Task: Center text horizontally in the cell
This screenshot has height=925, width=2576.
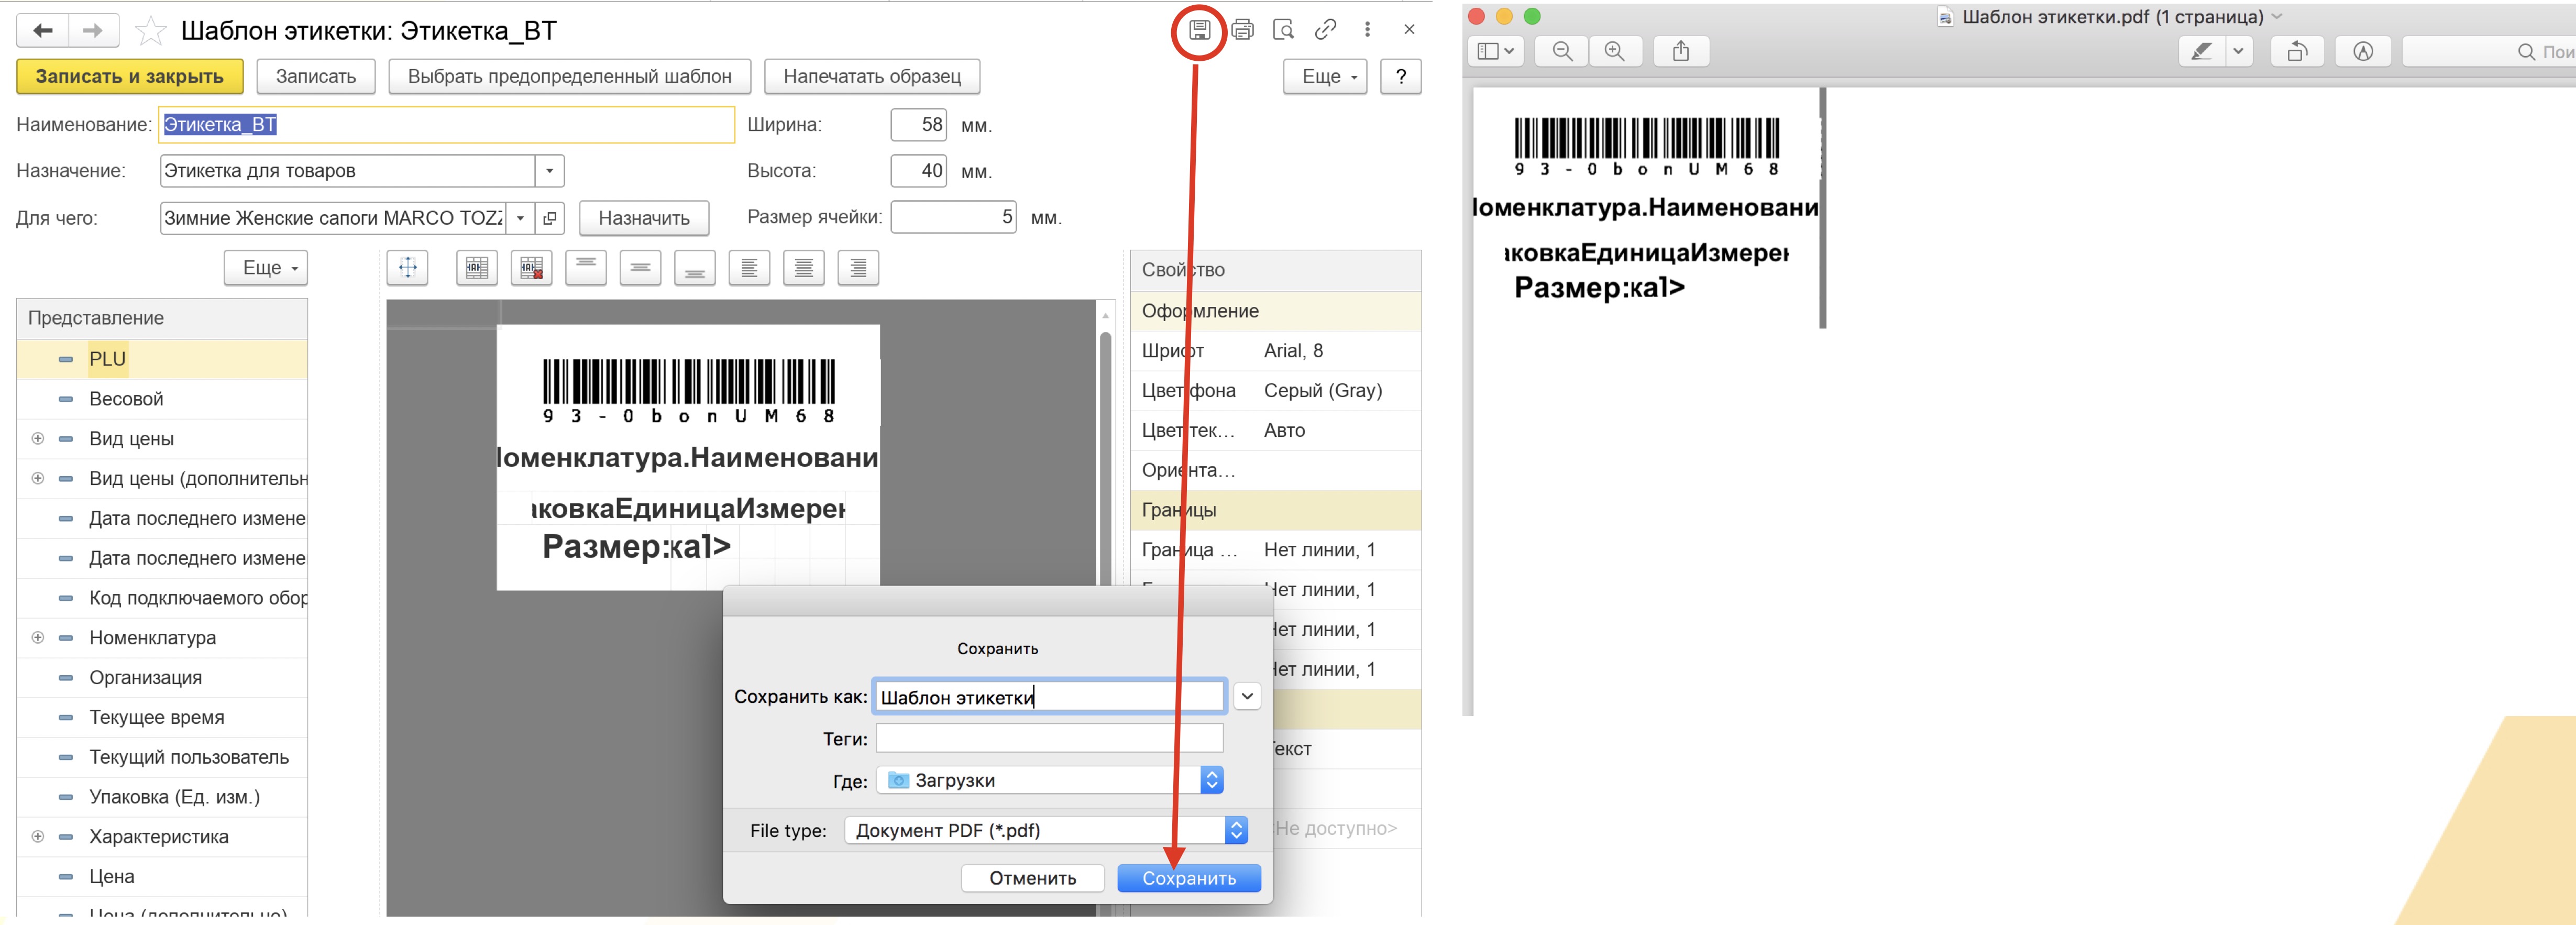Action: click(804, 267)
